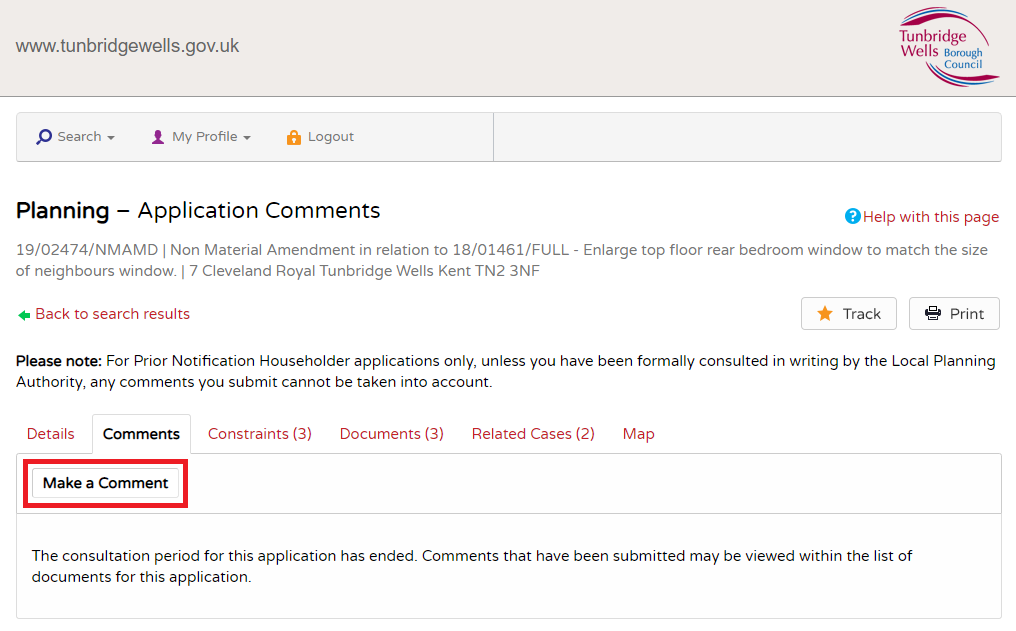
Task: Switch to the Details tab
Action: click(x=51, y=433)
